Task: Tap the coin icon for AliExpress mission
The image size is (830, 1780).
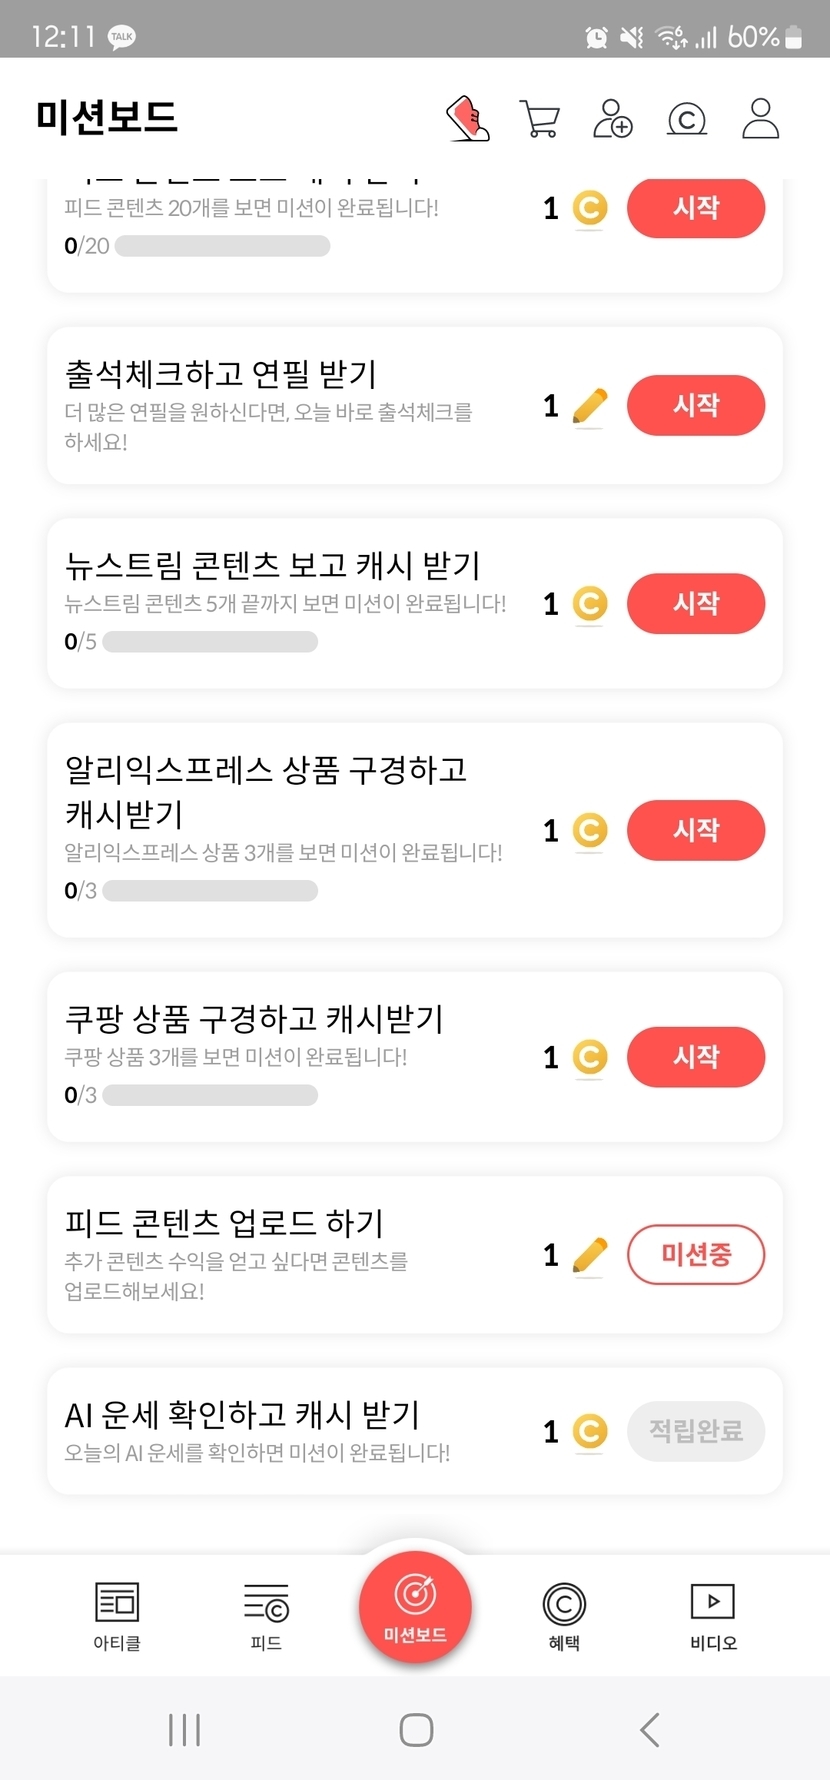Action: coord(590,831)
